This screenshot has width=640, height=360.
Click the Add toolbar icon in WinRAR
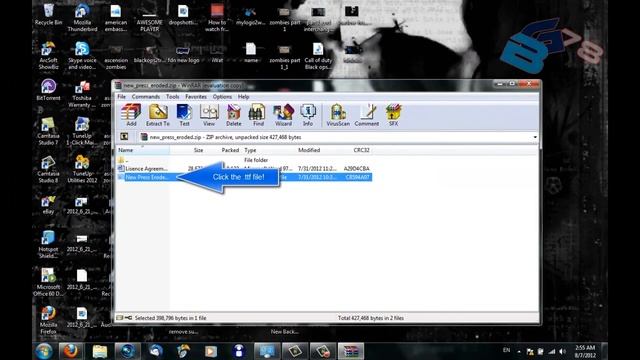pos(131,115)
